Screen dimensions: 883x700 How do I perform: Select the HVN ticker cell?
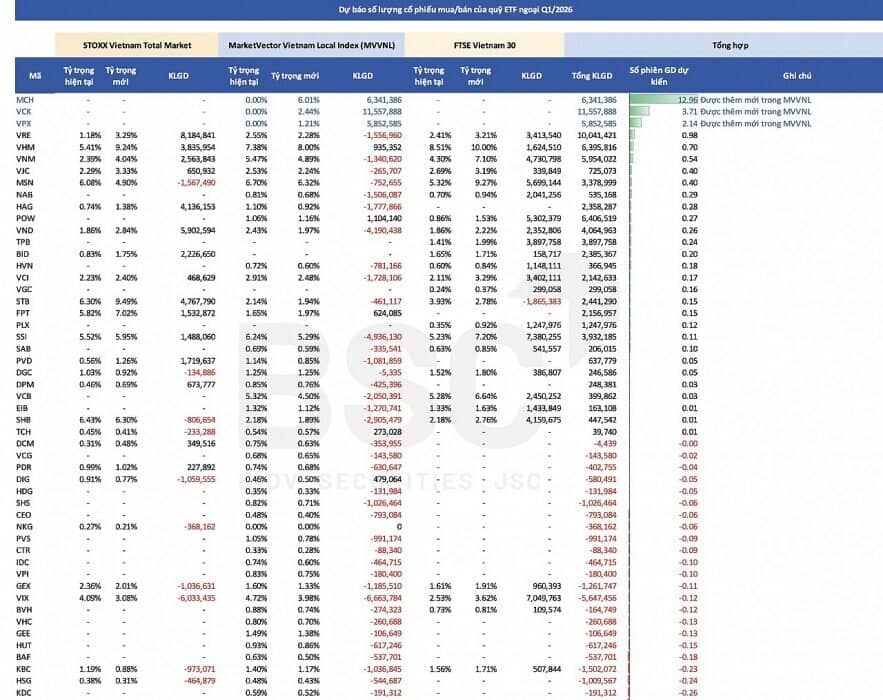coord(24,266)
